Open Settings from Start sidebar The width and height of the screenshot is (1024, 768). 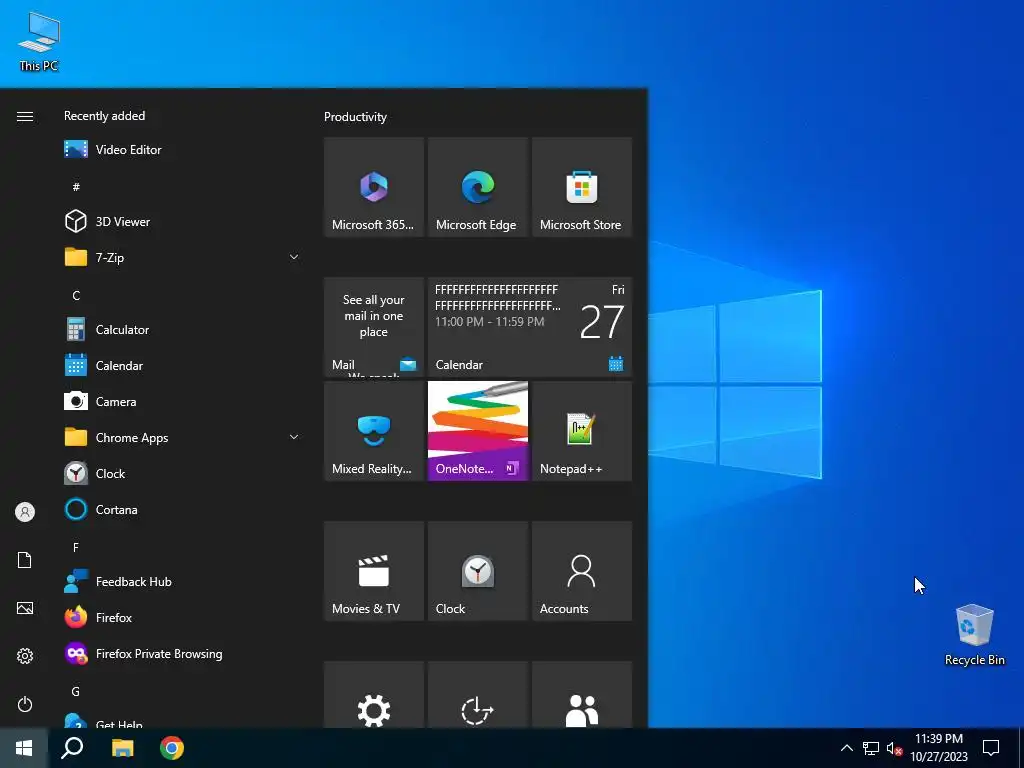25,656
